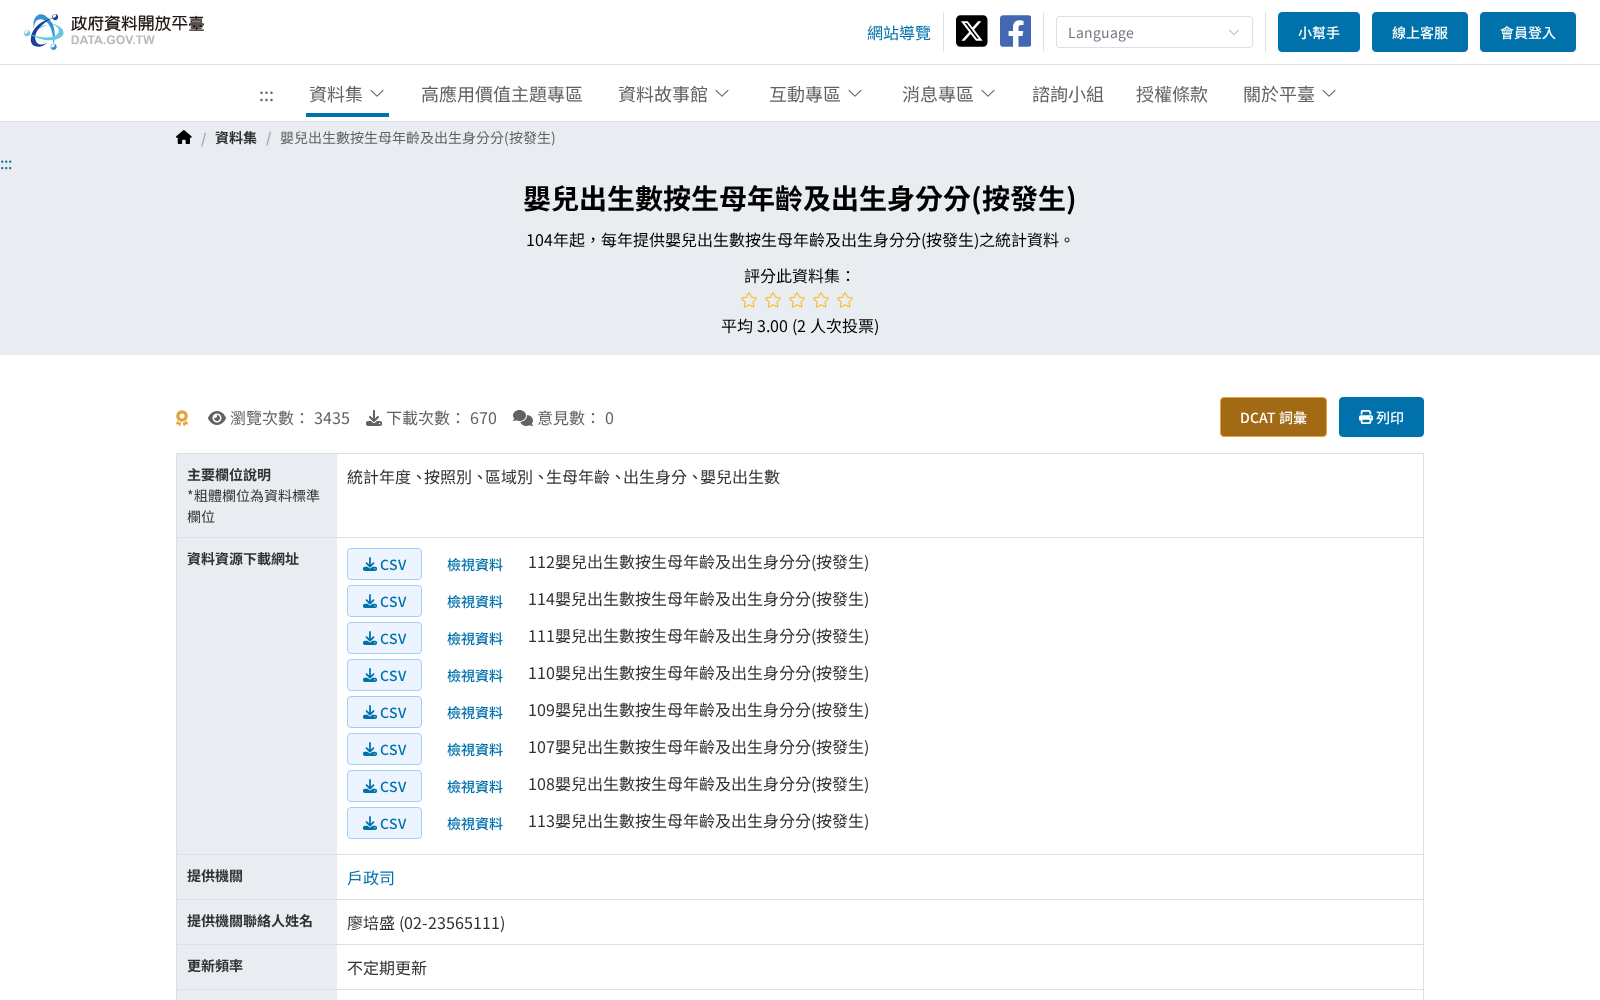View data for the 108 dataset
The height and width of the screenshot is (1000, 1600).
(x=475, y=787)
